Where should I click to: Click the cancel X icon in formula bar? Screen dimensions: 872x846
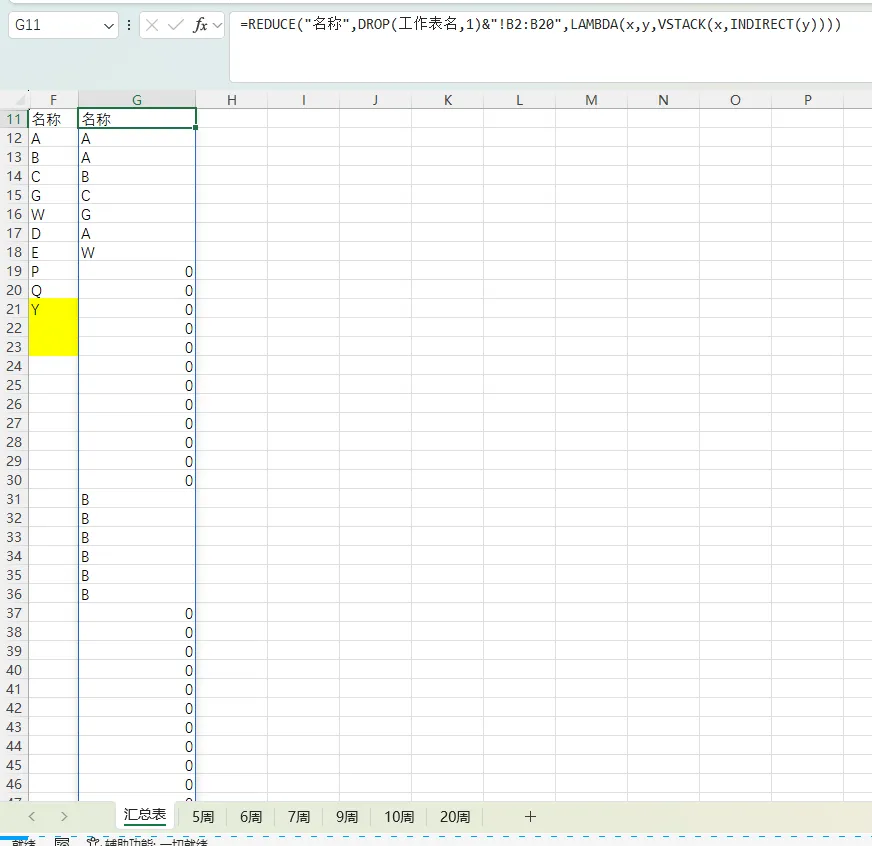tap(152, 25)
